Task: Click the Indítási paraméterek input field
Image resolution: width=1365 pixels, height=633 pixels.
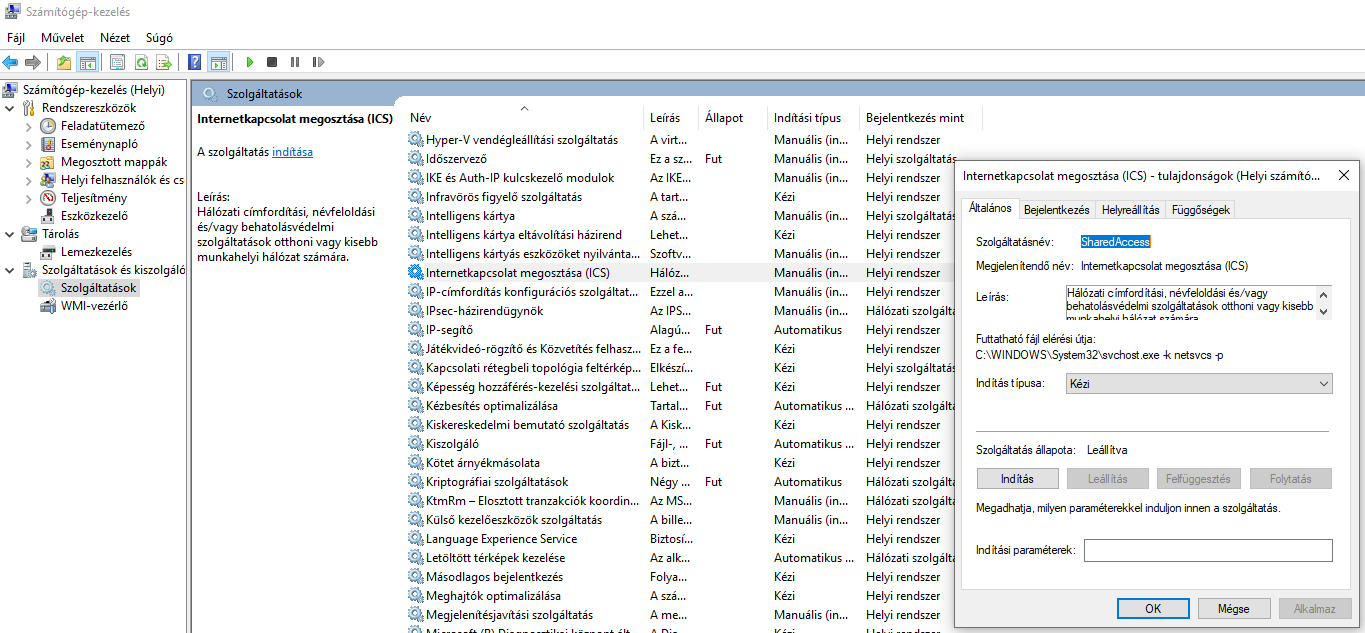Action: 1207,550
